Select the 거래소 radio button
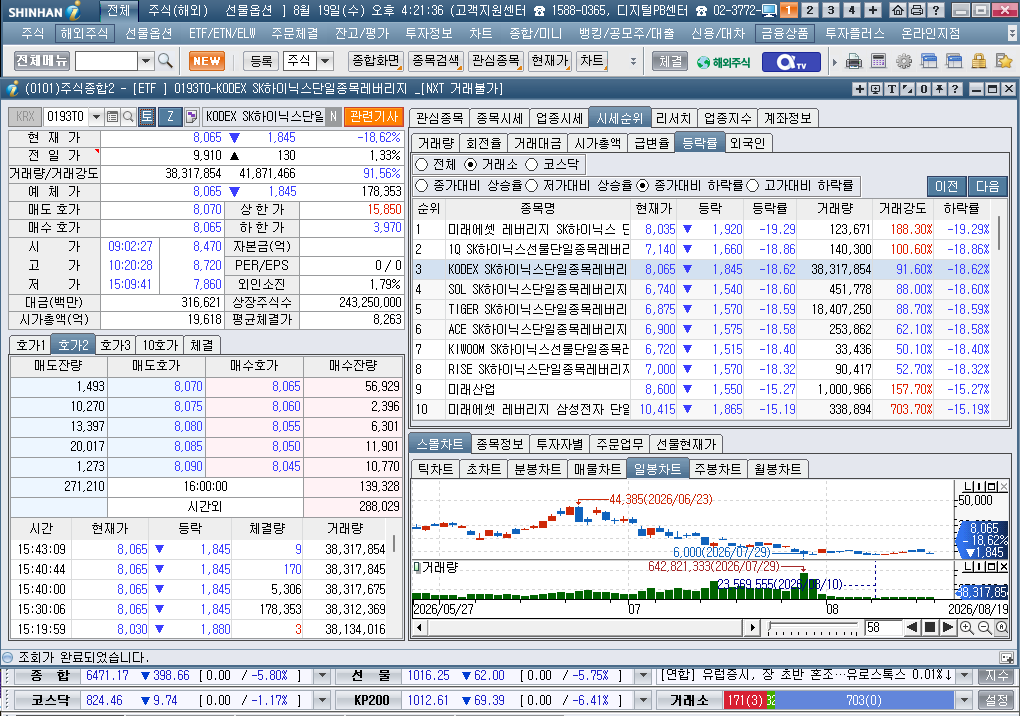This screenshot has width=1020, height=716. tap(471, 165)
